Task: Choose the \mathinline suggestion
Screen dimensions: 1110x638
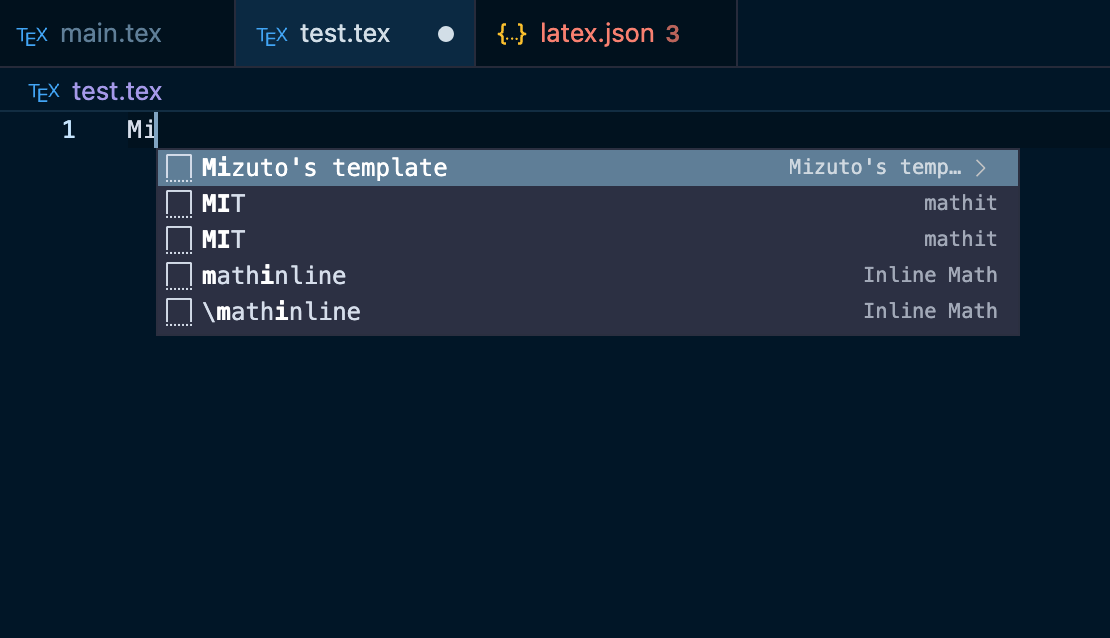Action: pyautogui.click(x=588, y=312)
